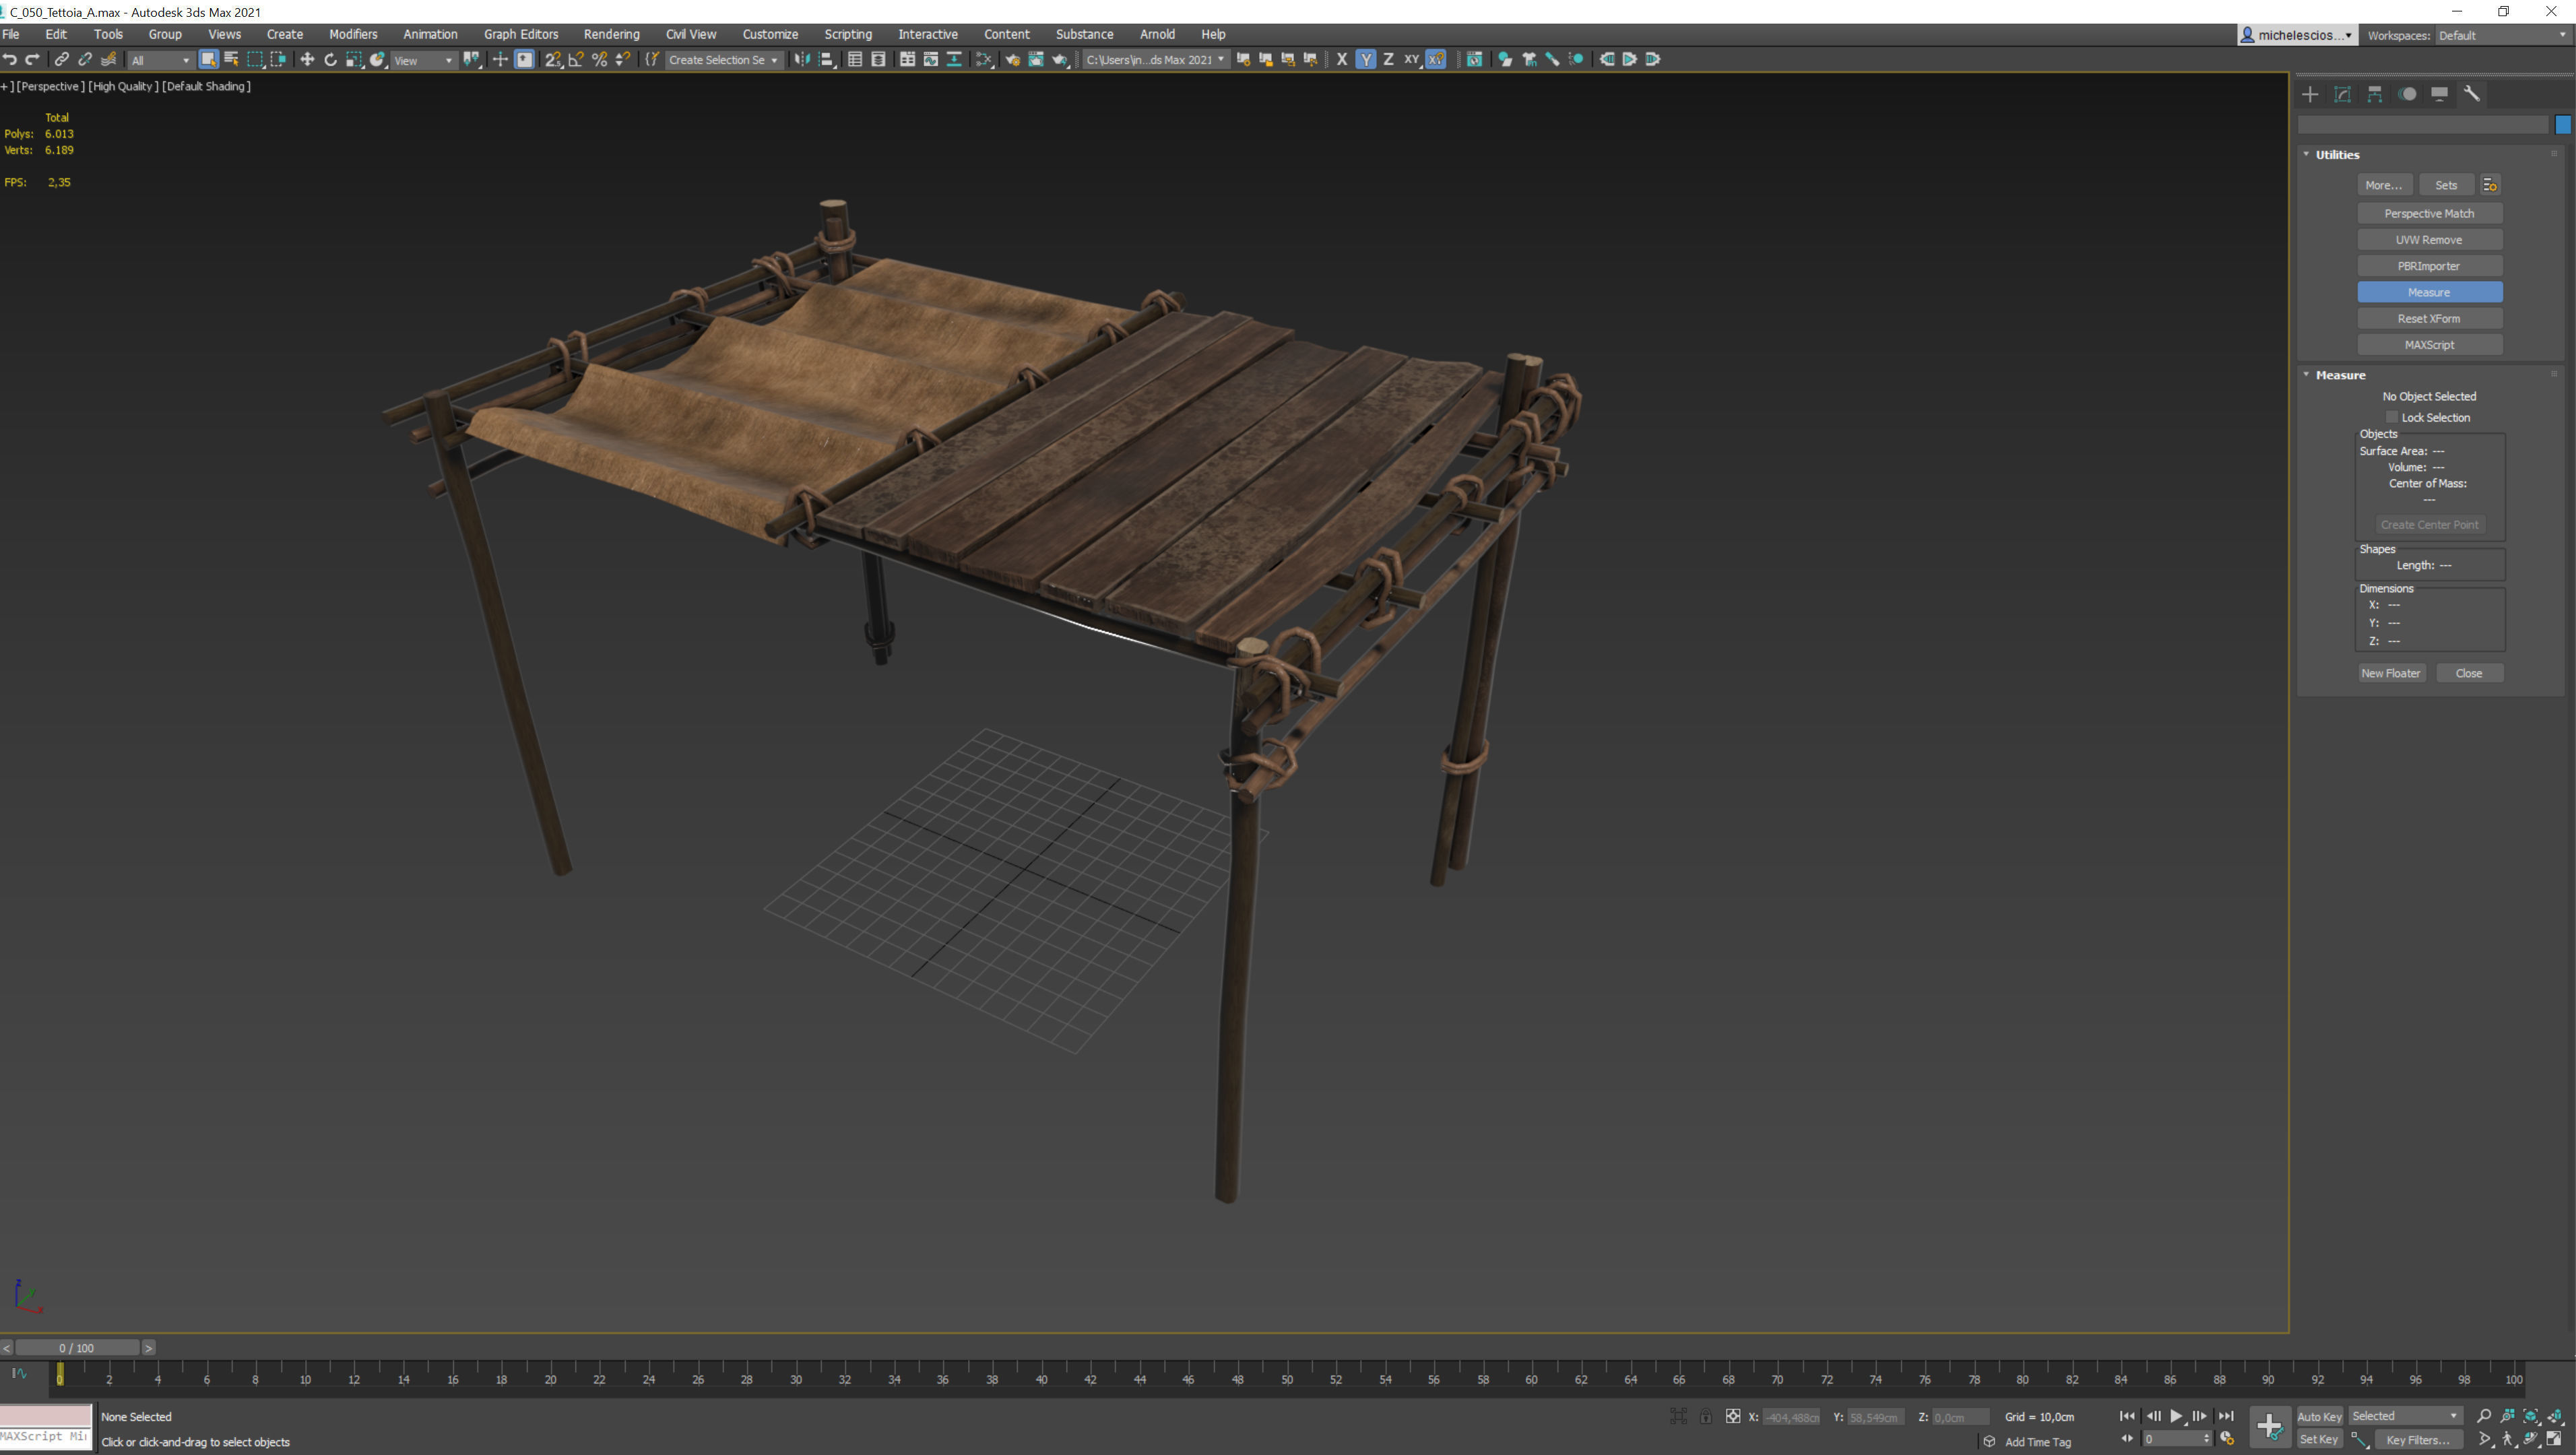Click the Sets button
Image resolution: width=2576 pixels, height=1455 pixels.
point(2446,185)
